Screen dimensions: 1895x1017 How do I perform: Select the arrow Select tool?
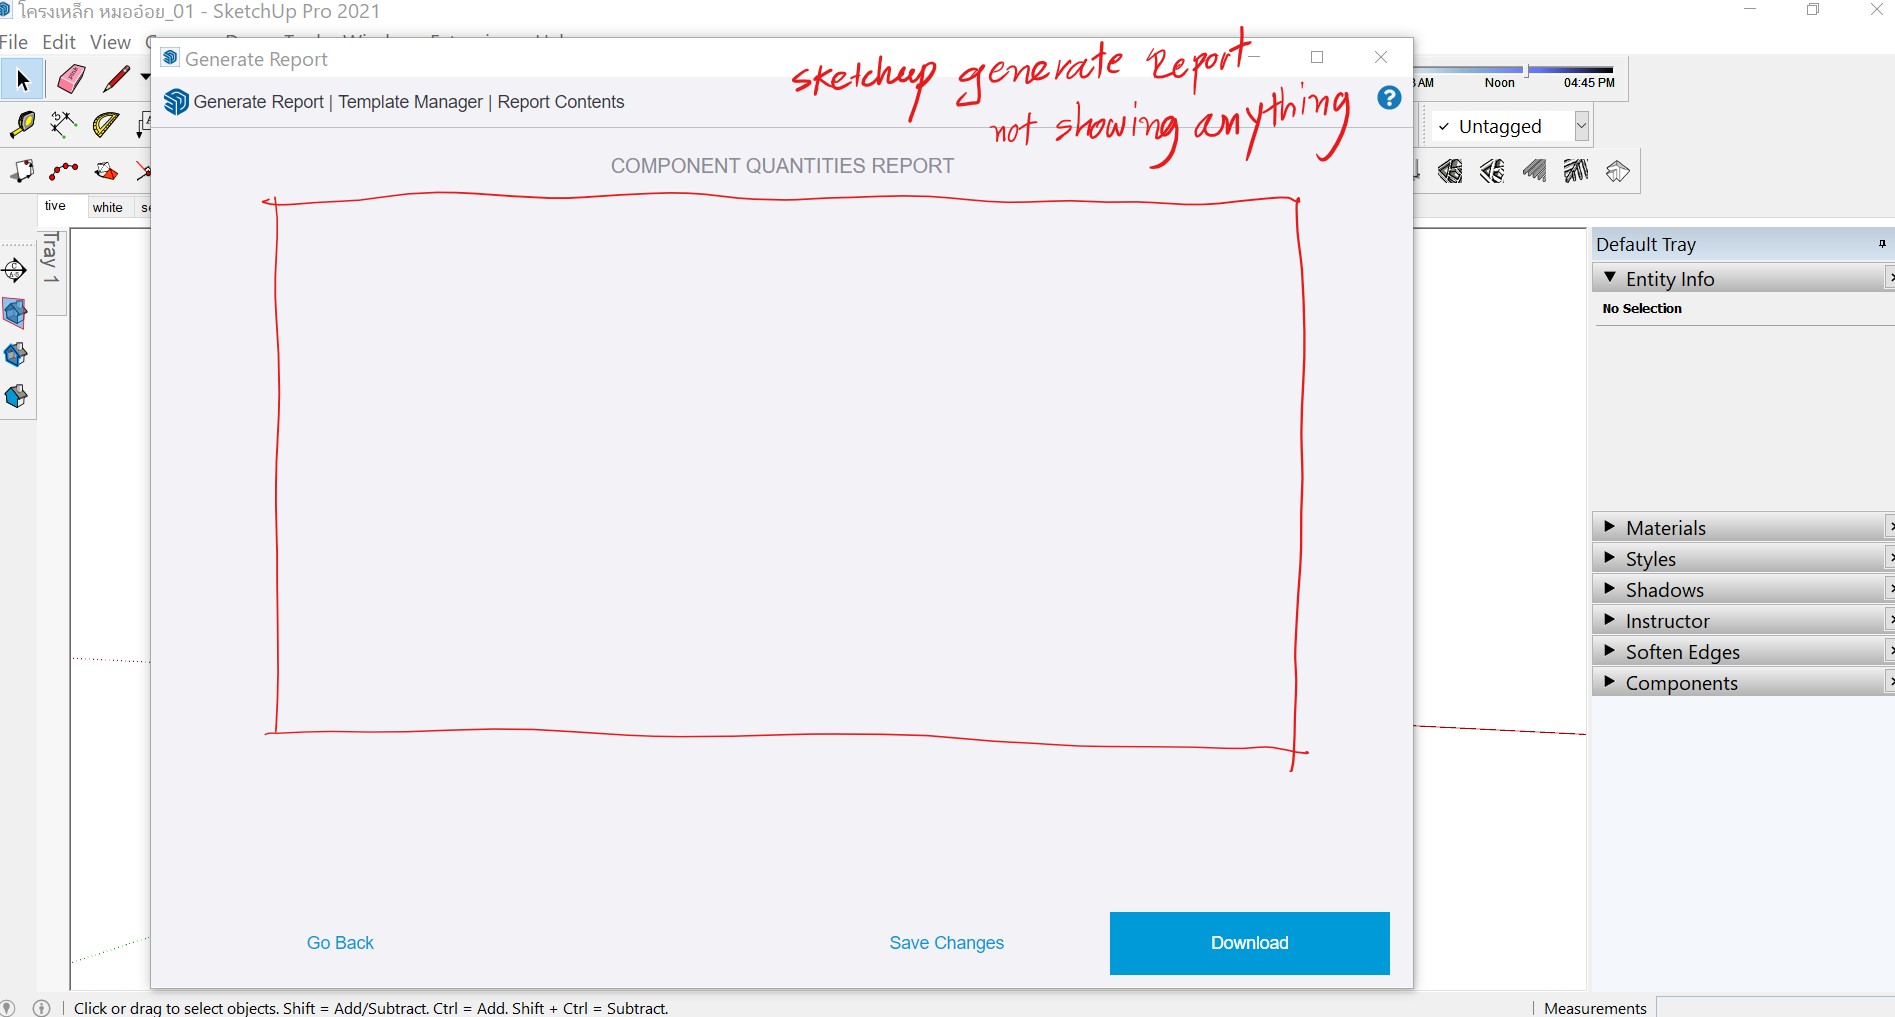pyautogui.click(x=22, y=80)
